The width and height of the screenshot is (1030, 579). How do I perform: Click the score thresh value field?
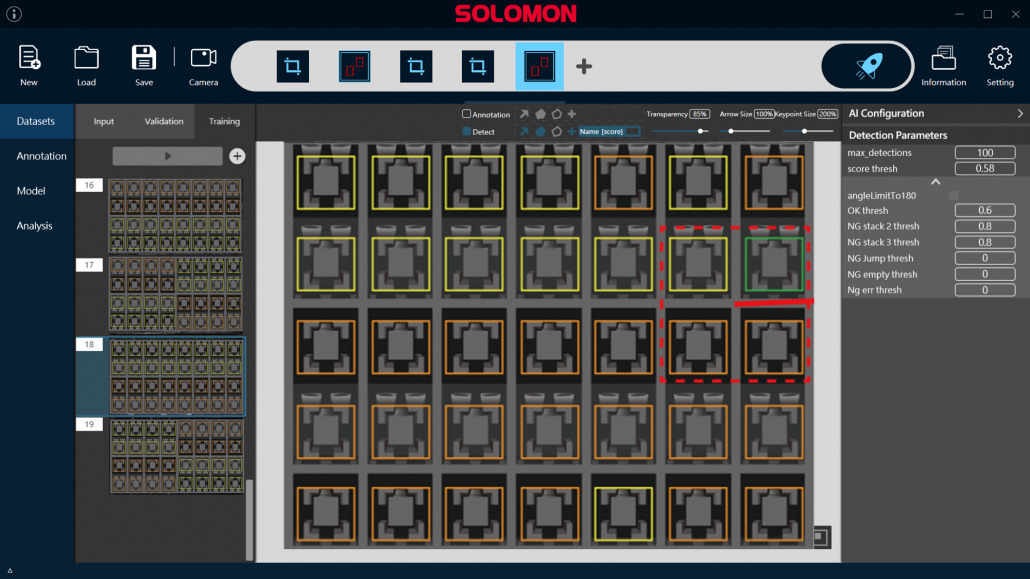984,169
